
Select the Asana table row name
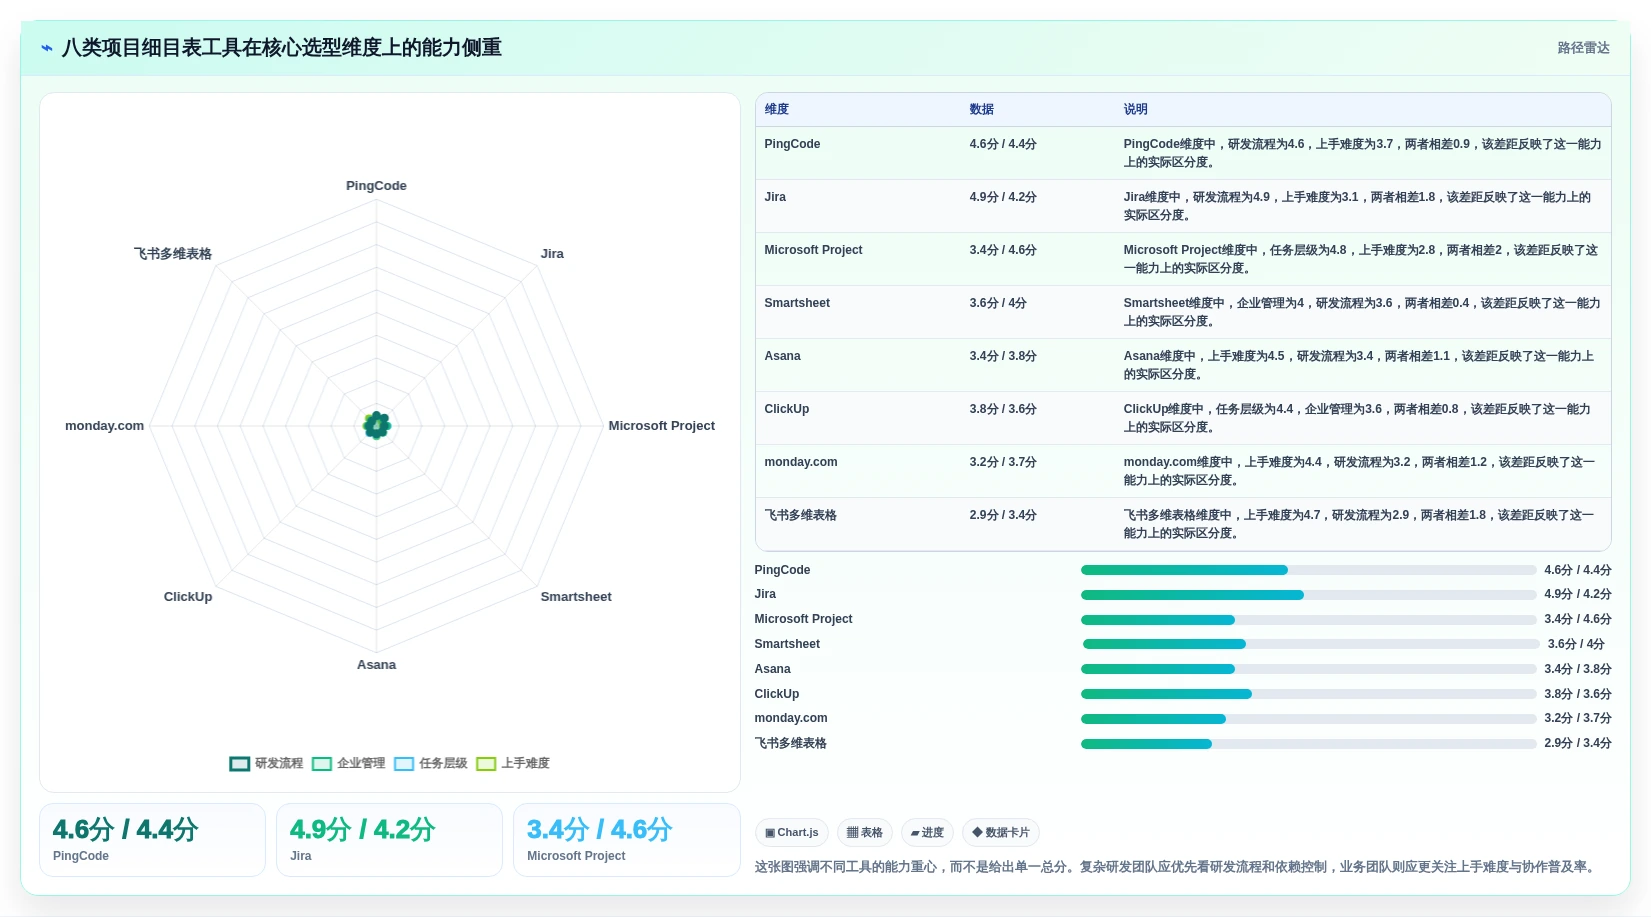point(782,356)
